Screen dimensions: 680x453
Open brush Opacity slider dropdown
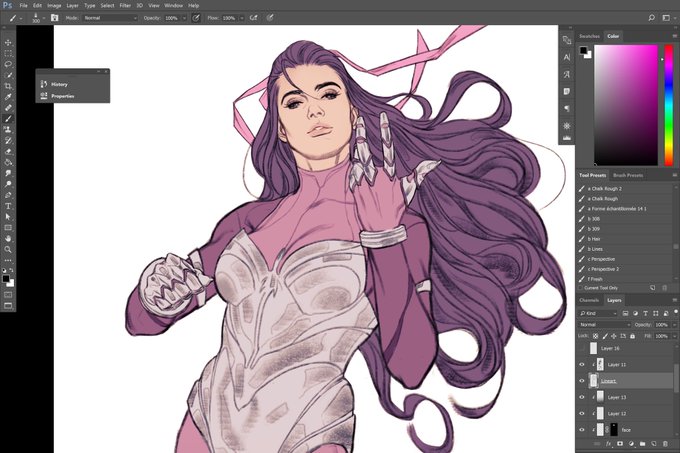click(184, 18)
